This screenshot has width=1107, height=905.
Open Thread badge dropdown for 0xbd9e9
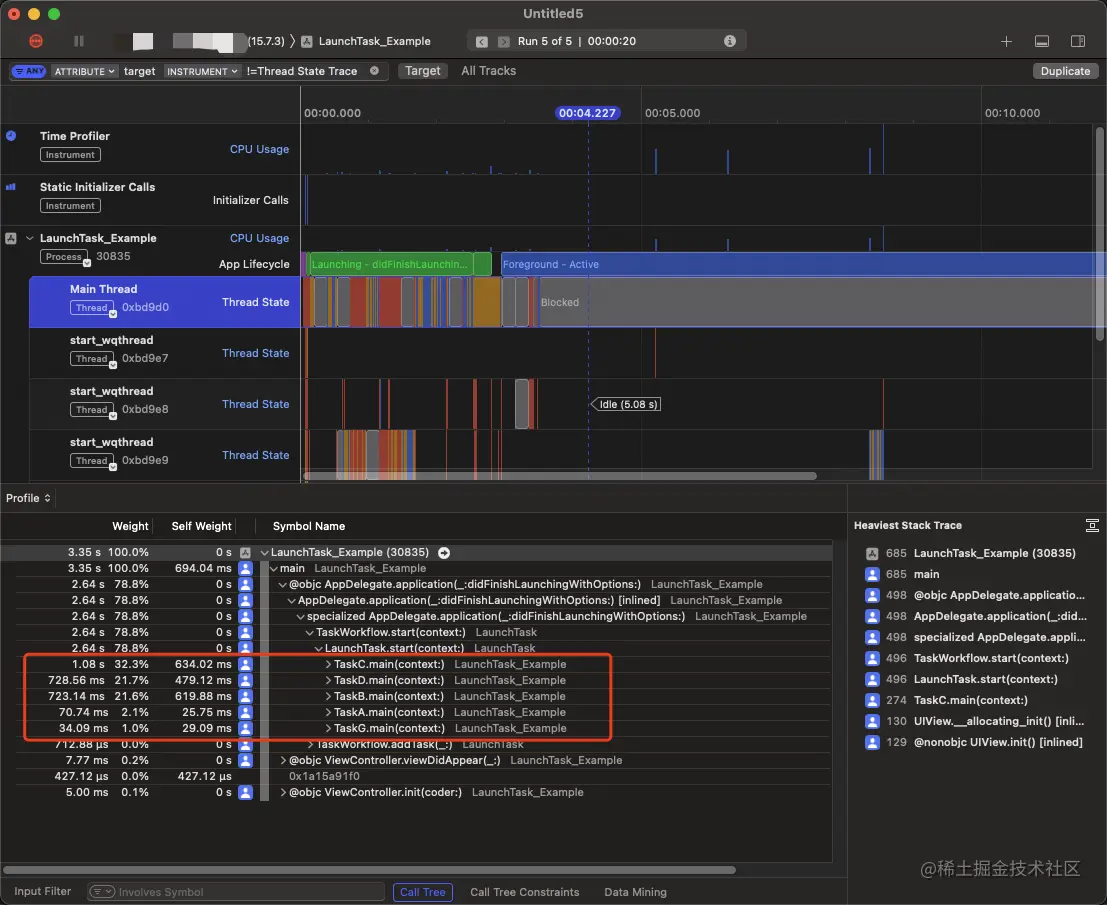pyautogui.click(x=93, y=460)
